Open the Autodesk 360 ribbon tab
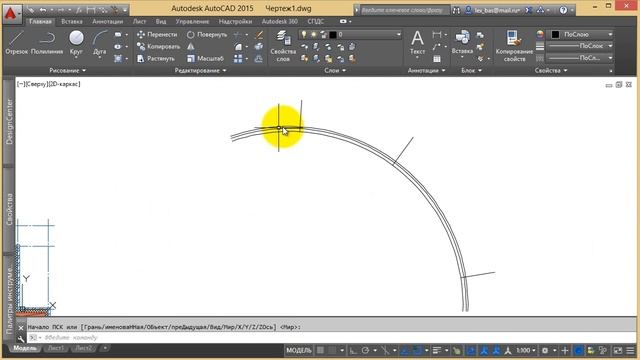The image size is (640, 360). [x=280, y=21]
